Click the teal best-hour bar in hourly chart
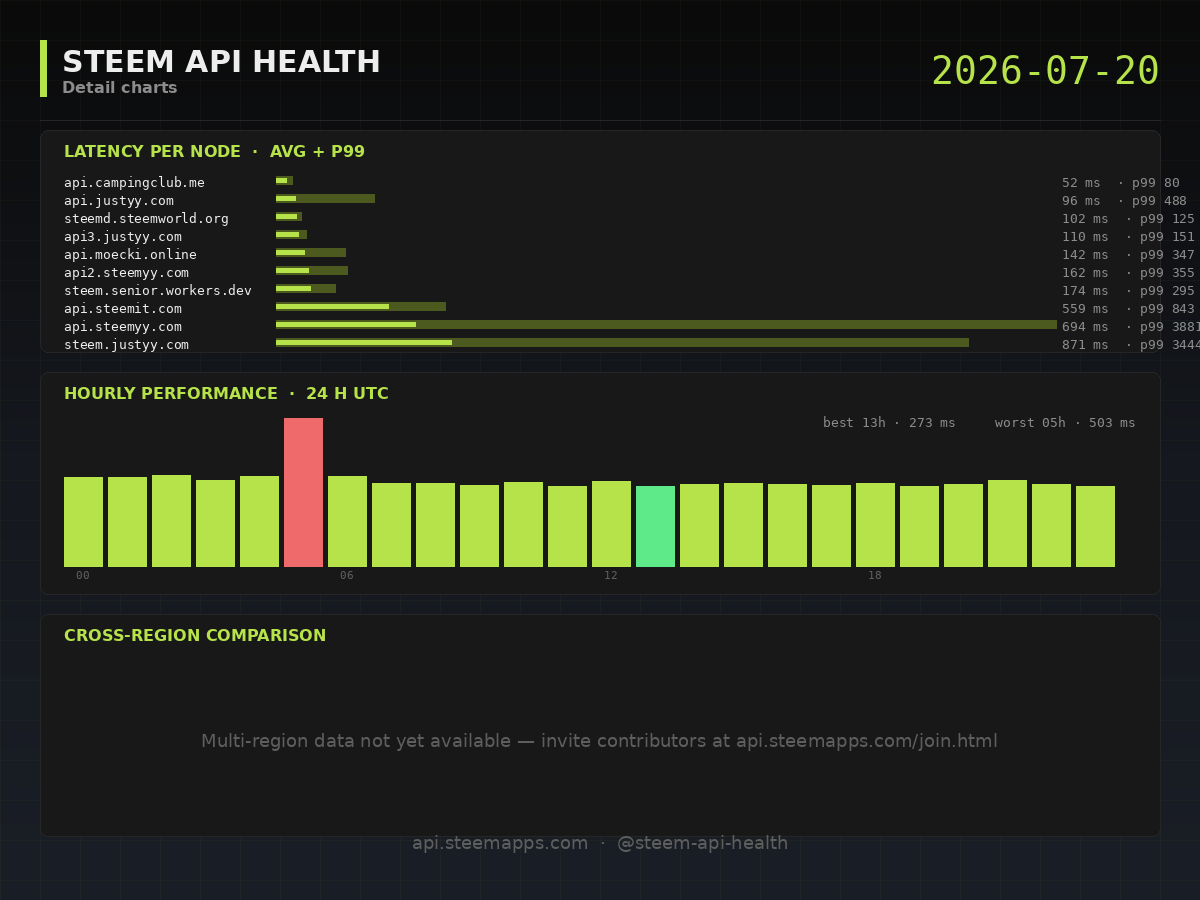The width and height of the screenshot is (1200, 900). tap(655, 526)
